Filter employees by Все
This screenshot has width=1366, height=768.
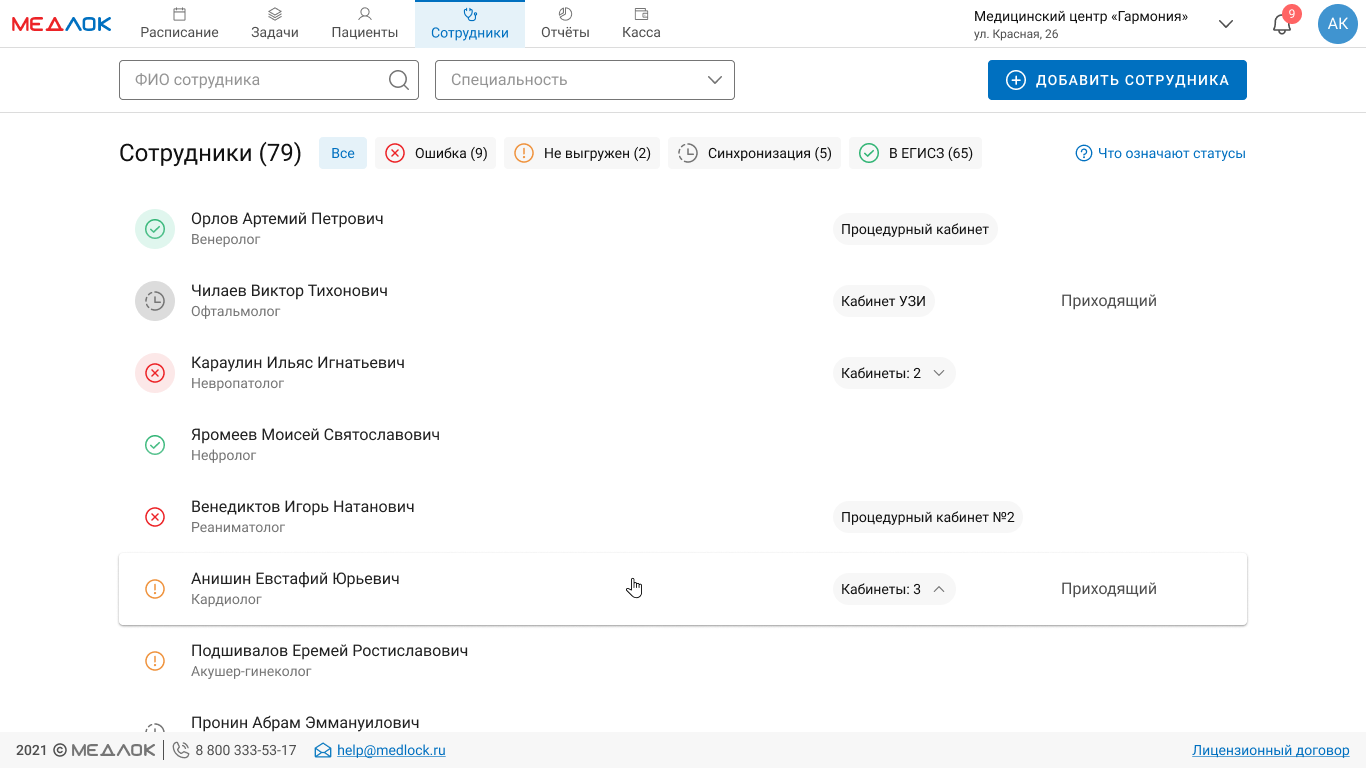pyautogui.click(x=343, y=153)
